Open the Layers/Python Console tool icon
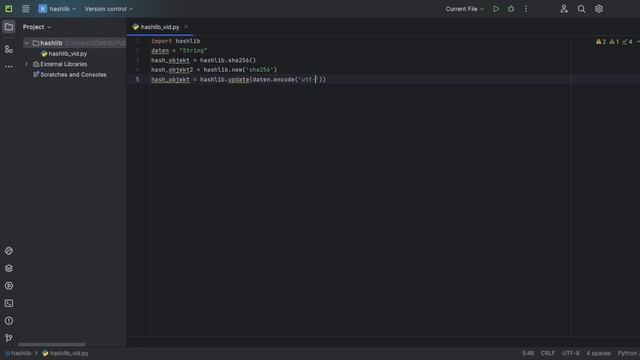Viewport: 640px width, 360px height. pos(9,268)
